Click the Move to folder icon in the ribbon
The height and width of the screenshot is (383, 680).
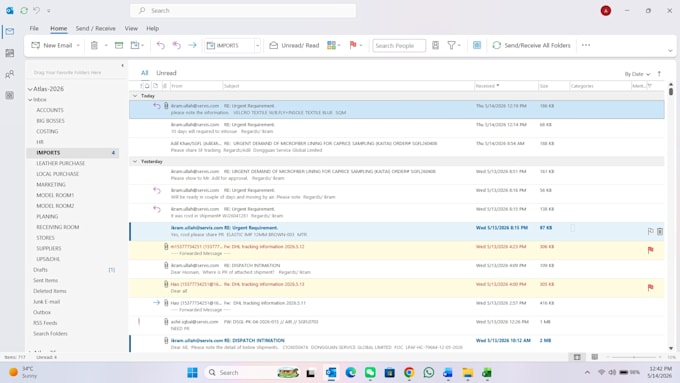point(135,45)
